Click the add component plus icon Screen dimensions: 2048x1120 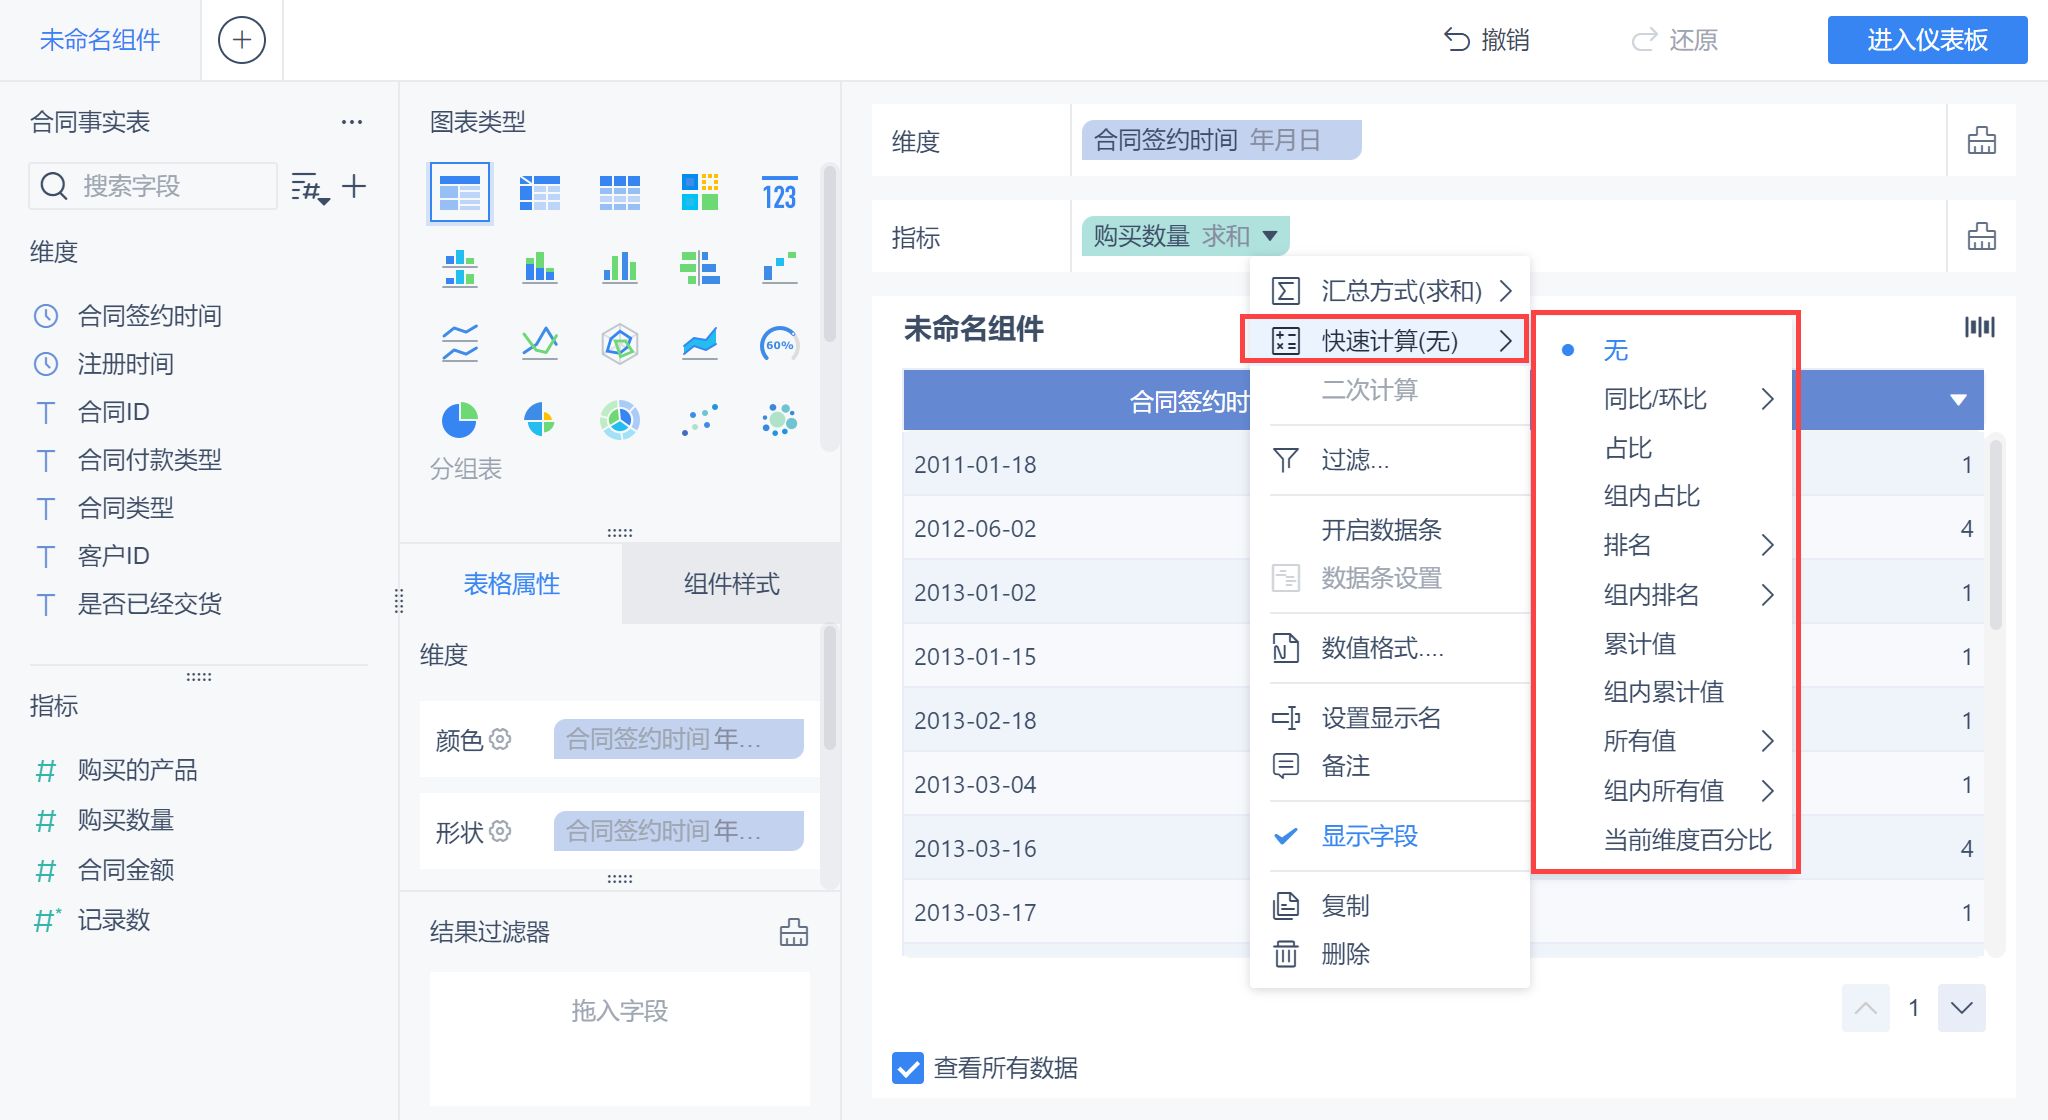241,40
